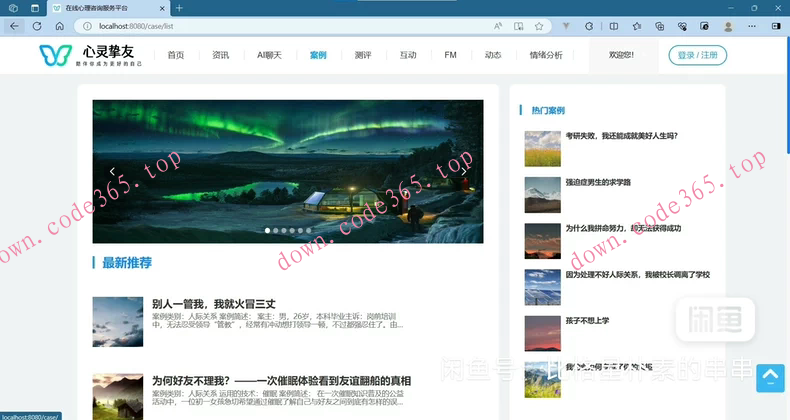
Task: Open the 互动 menu item
Action: (x=408, y=55)
